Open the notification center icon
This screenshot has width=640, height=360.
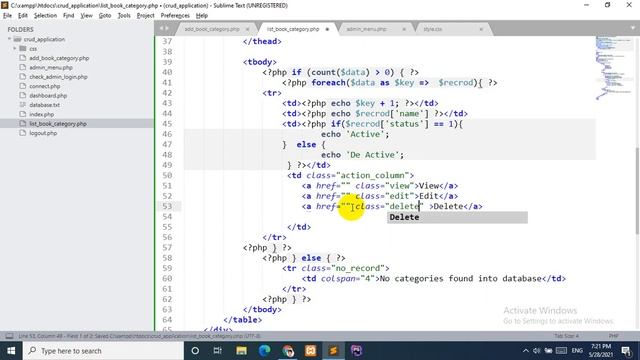(x=626, y=351)
